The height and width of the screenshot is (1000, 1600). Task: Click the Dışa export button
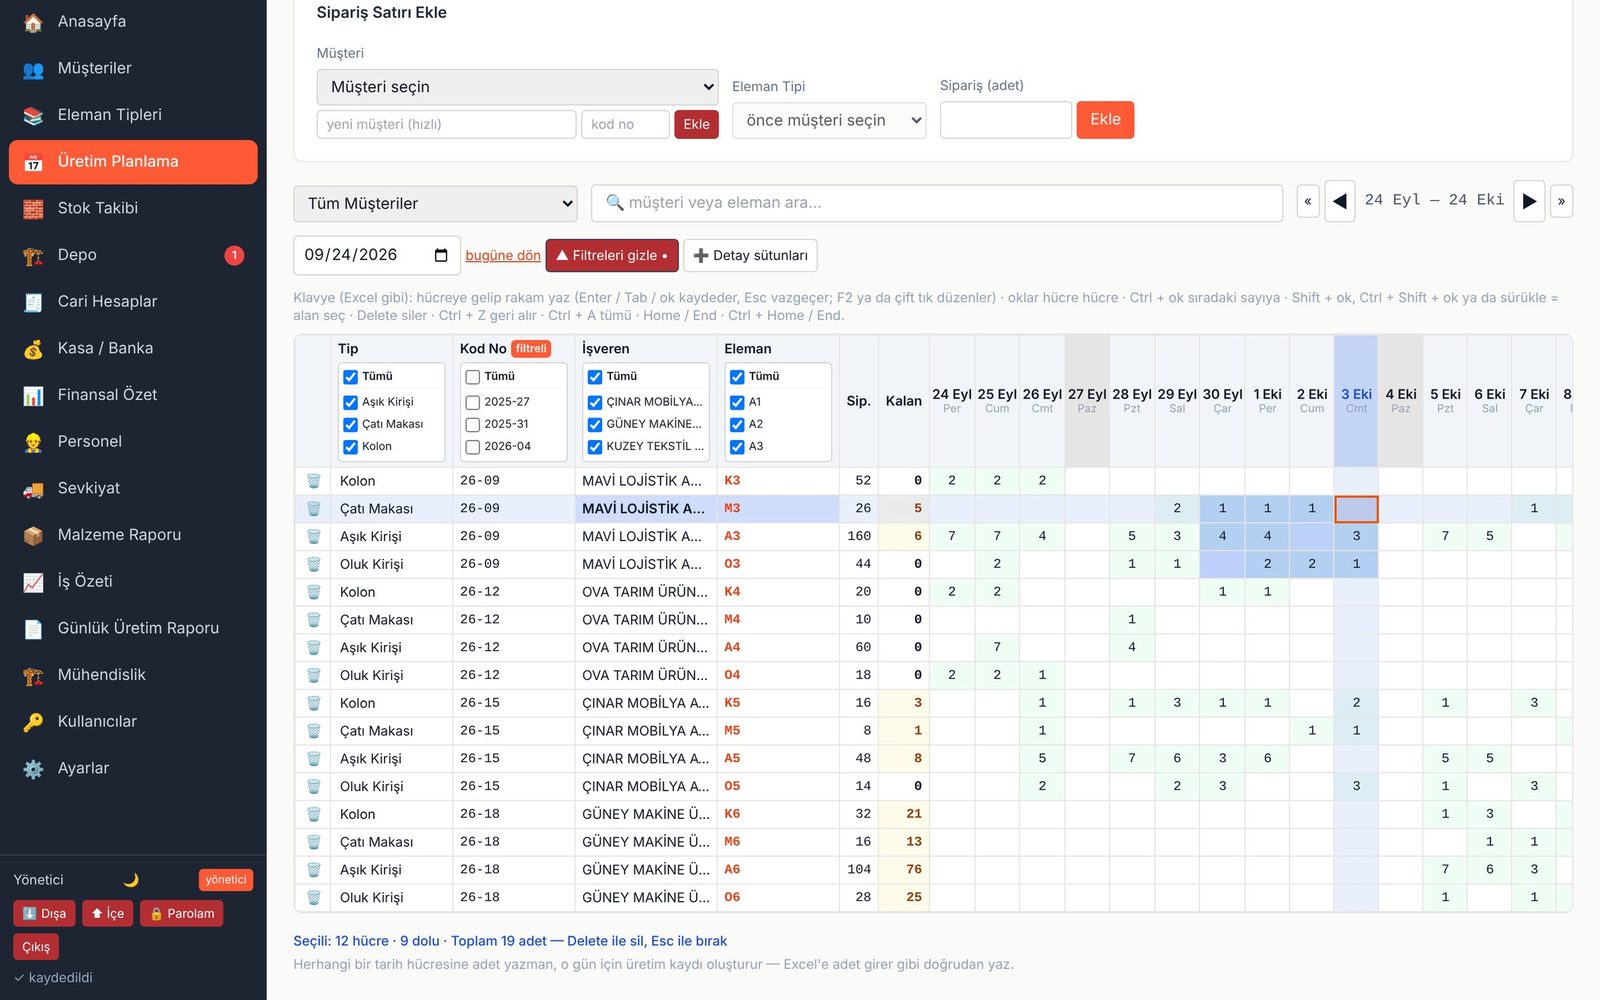pyautogui.click(x=44, y=913)
